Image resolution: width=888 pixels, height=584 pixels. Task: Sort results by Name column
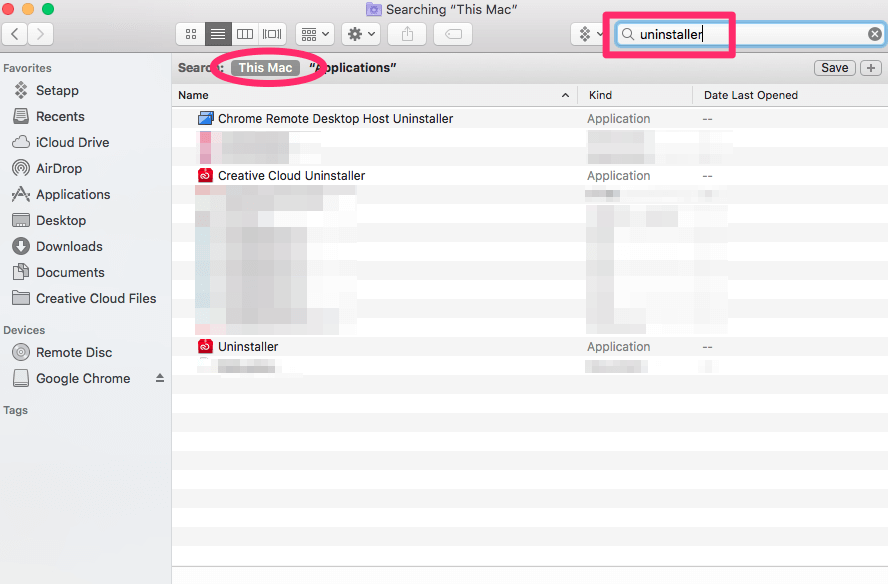click(374, 95)
